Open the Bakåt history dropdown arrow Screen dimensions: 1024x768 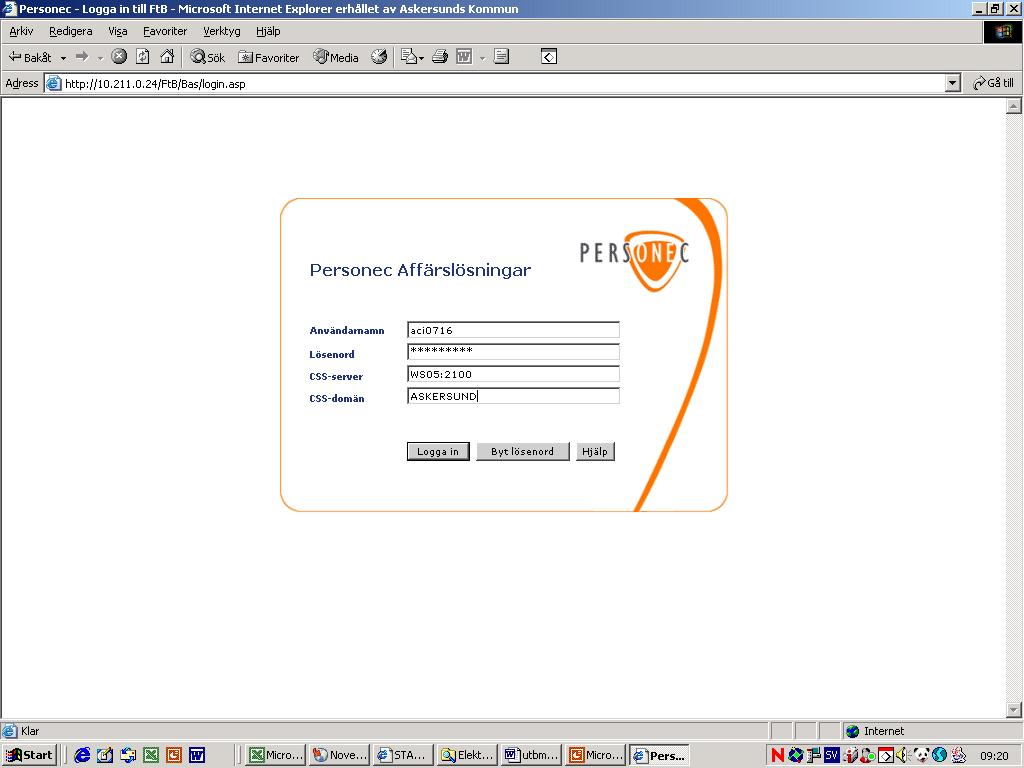63,58
